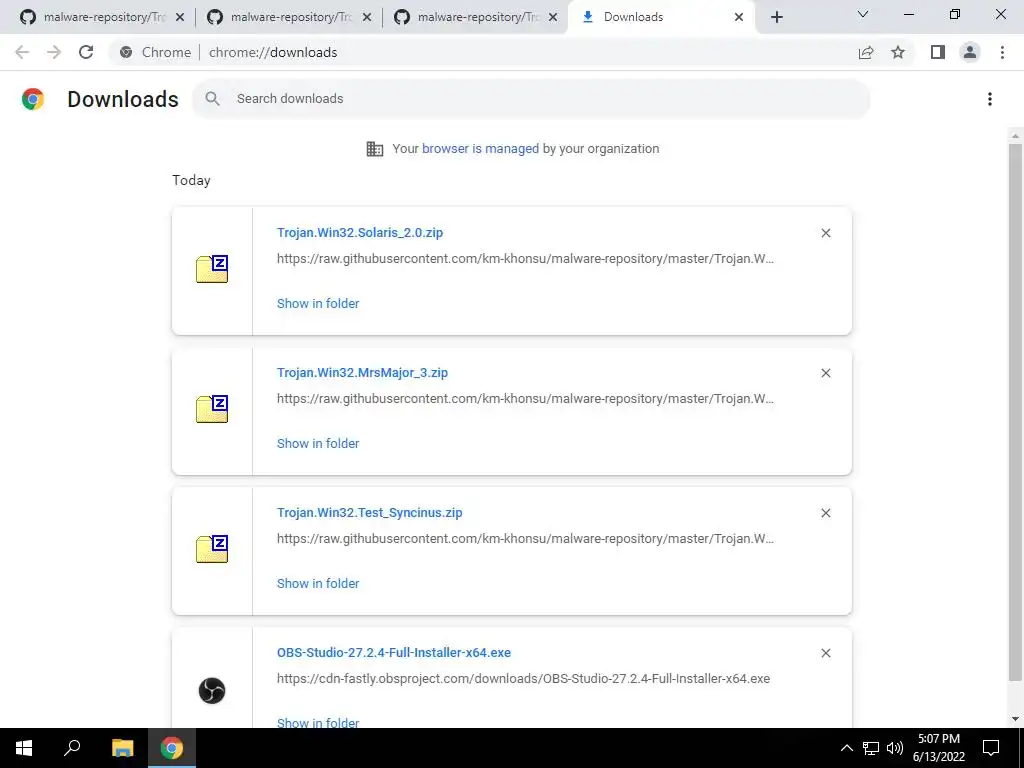
Task: Click the obsproject.com source URL
Action: (523, 679)
